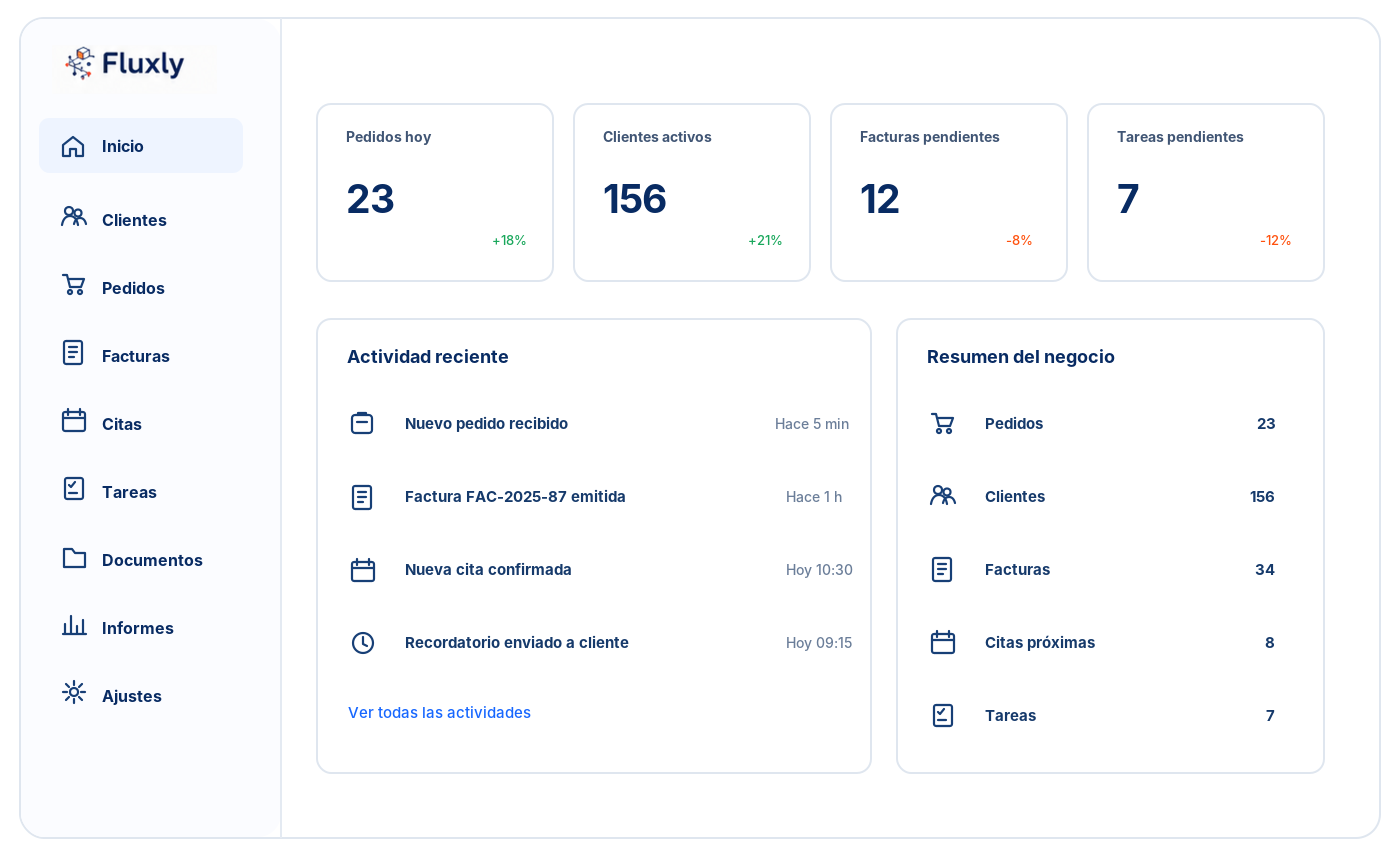Click the invoice icon beside Factura FAC-2025-87 emitida
The height and width of the screenshot is (856, 1400).
tap(362, 497)
